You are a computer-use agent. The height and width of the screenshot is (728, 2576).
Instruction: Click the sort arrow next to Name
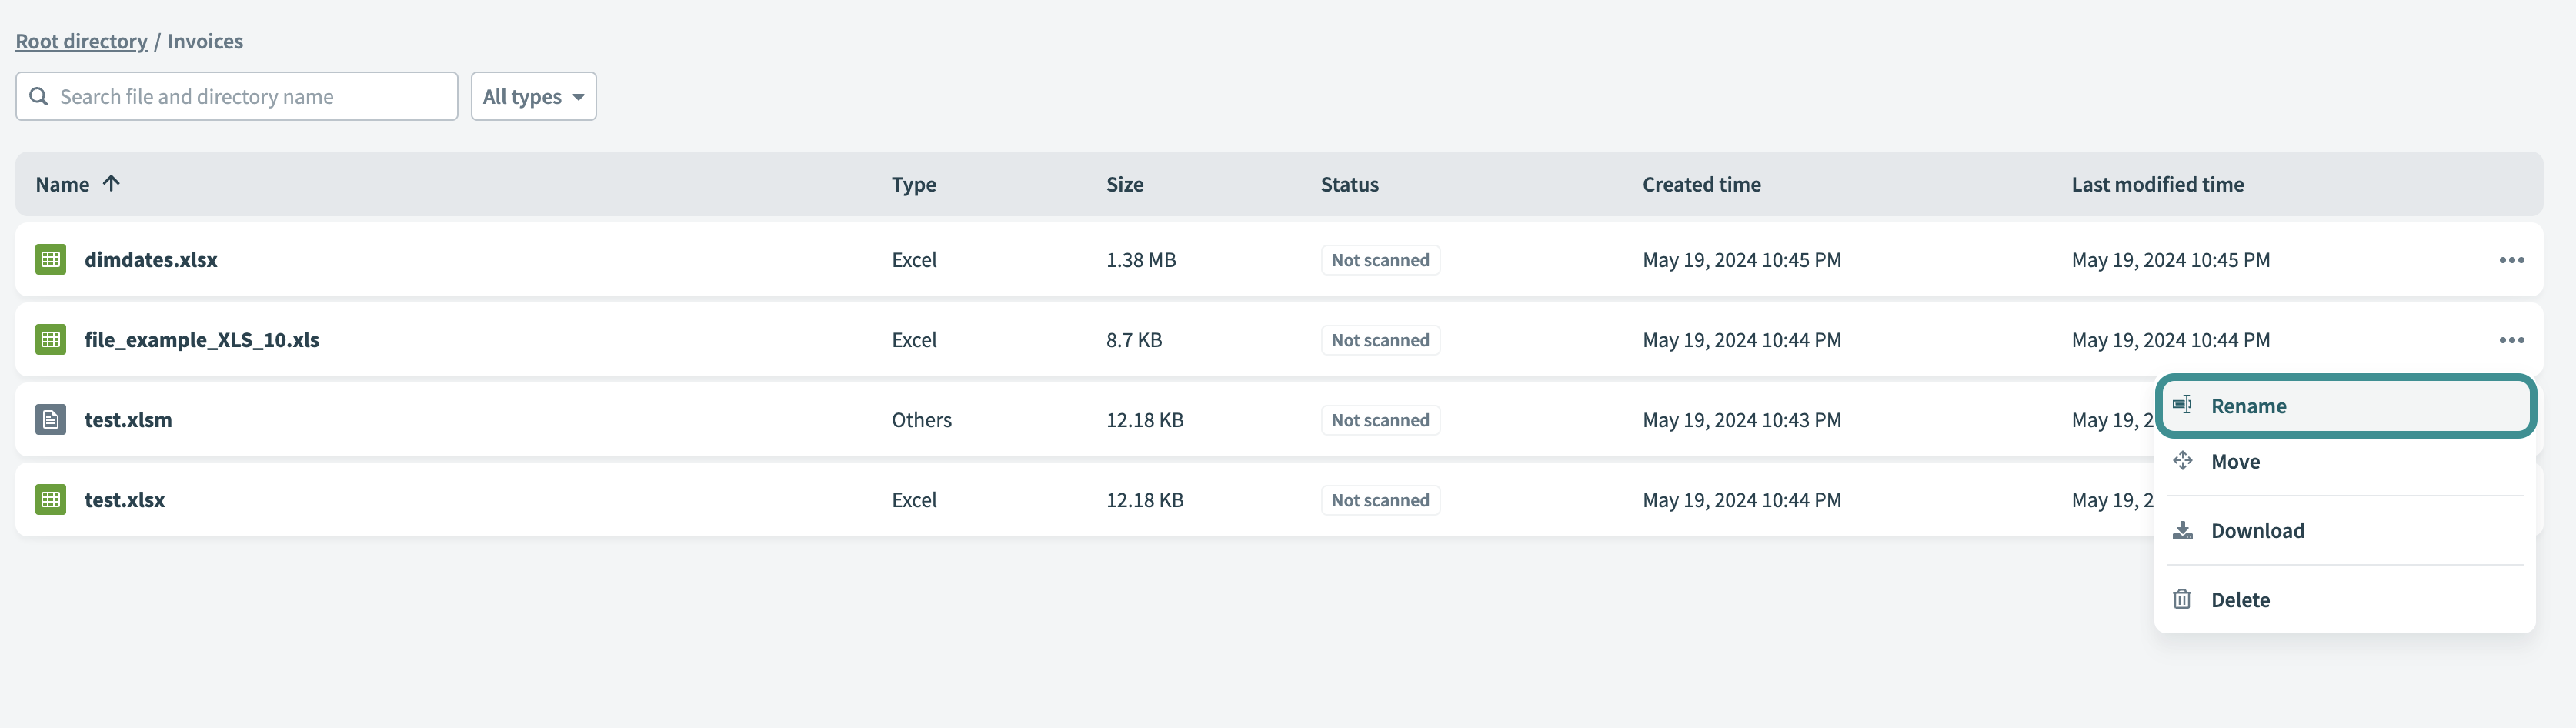[x=111, y=183]
